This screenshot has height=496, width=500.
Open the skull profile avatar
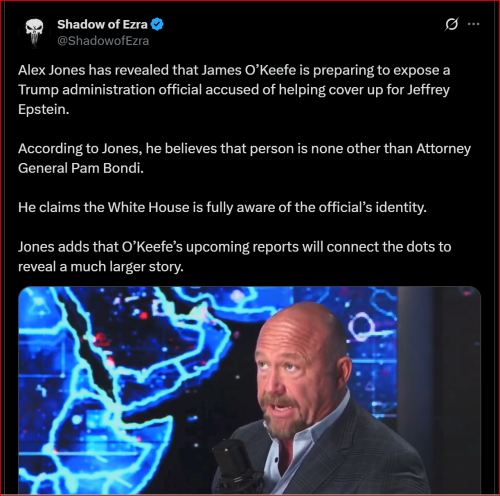[35, 32]
